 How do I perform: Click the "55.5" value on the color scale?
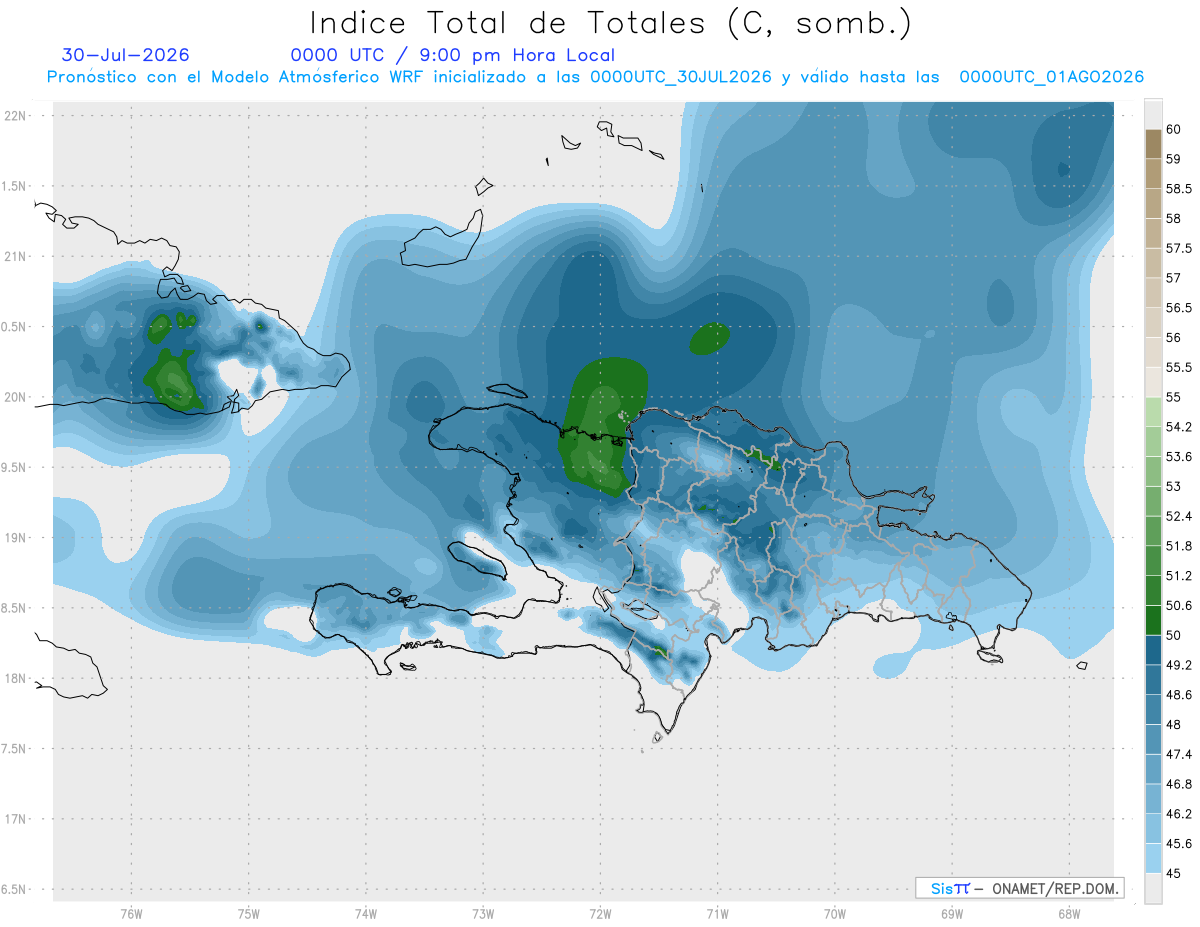[1179, 368]
